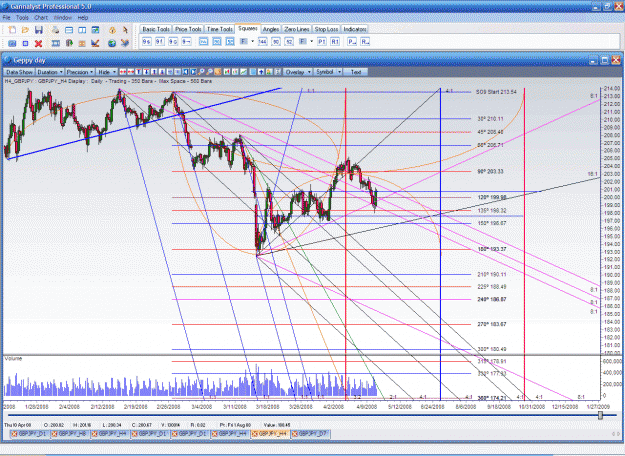Switch to the GBPJPY_D7 chart tab
The width and height of the screenshot is (625, 456).
coord(310,434)
